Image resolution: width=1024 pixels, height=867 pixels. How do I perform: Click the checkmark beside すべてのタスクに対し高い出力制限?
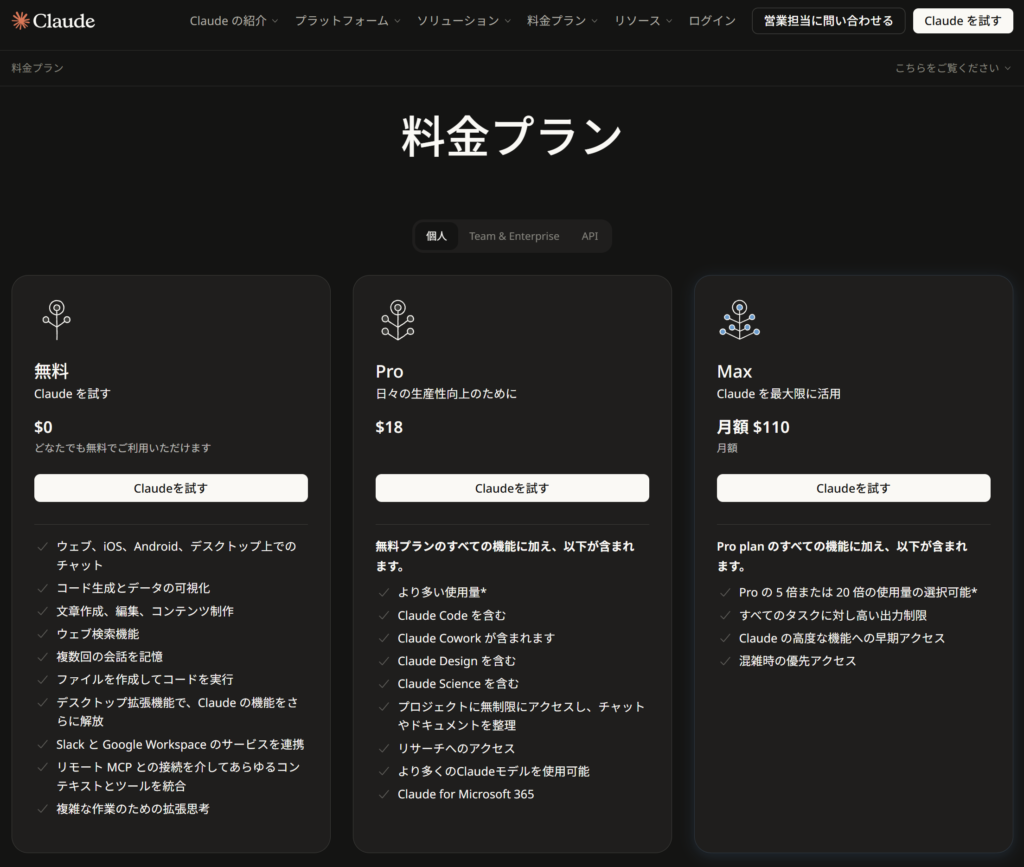click(725, 616)
